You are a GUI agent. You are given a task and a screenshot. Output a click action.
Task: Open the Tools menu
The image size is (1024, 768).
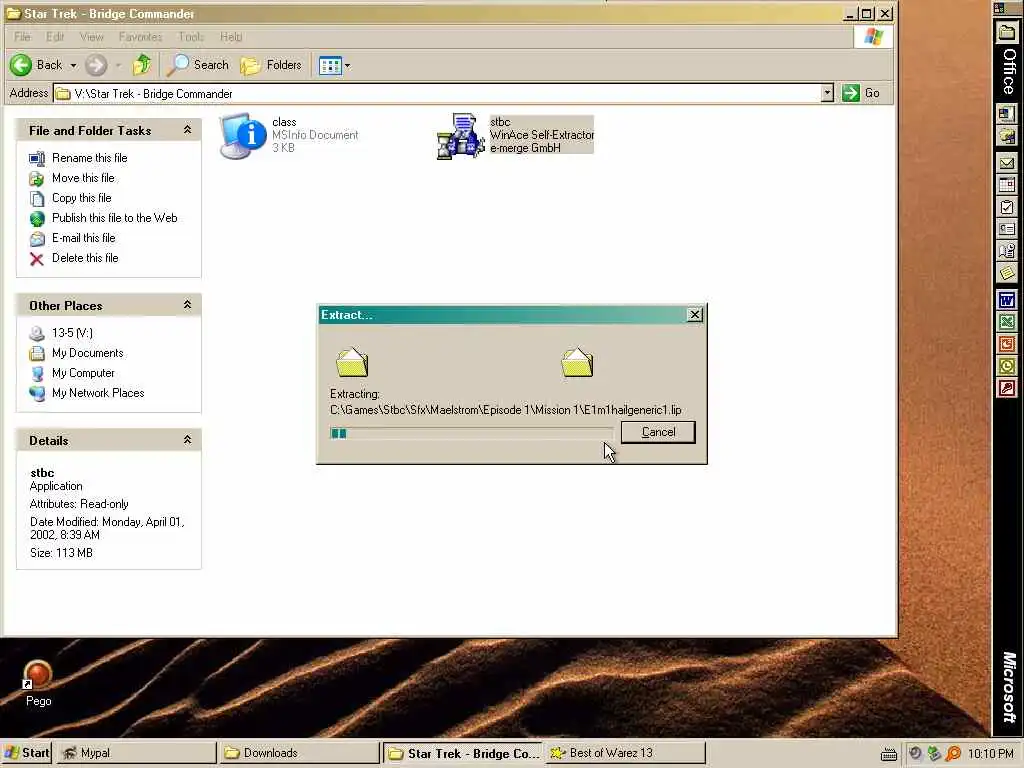click(191, 37)
